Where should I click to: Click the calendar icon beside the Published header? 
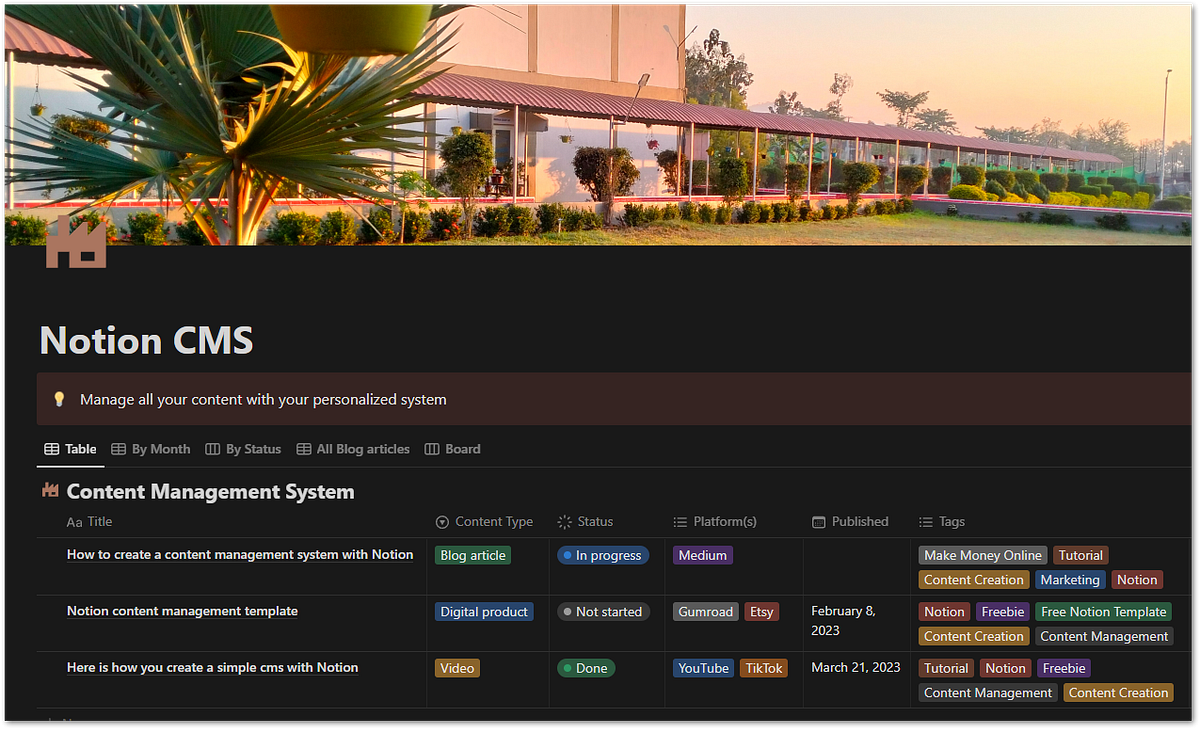click(x=820, y=521)
